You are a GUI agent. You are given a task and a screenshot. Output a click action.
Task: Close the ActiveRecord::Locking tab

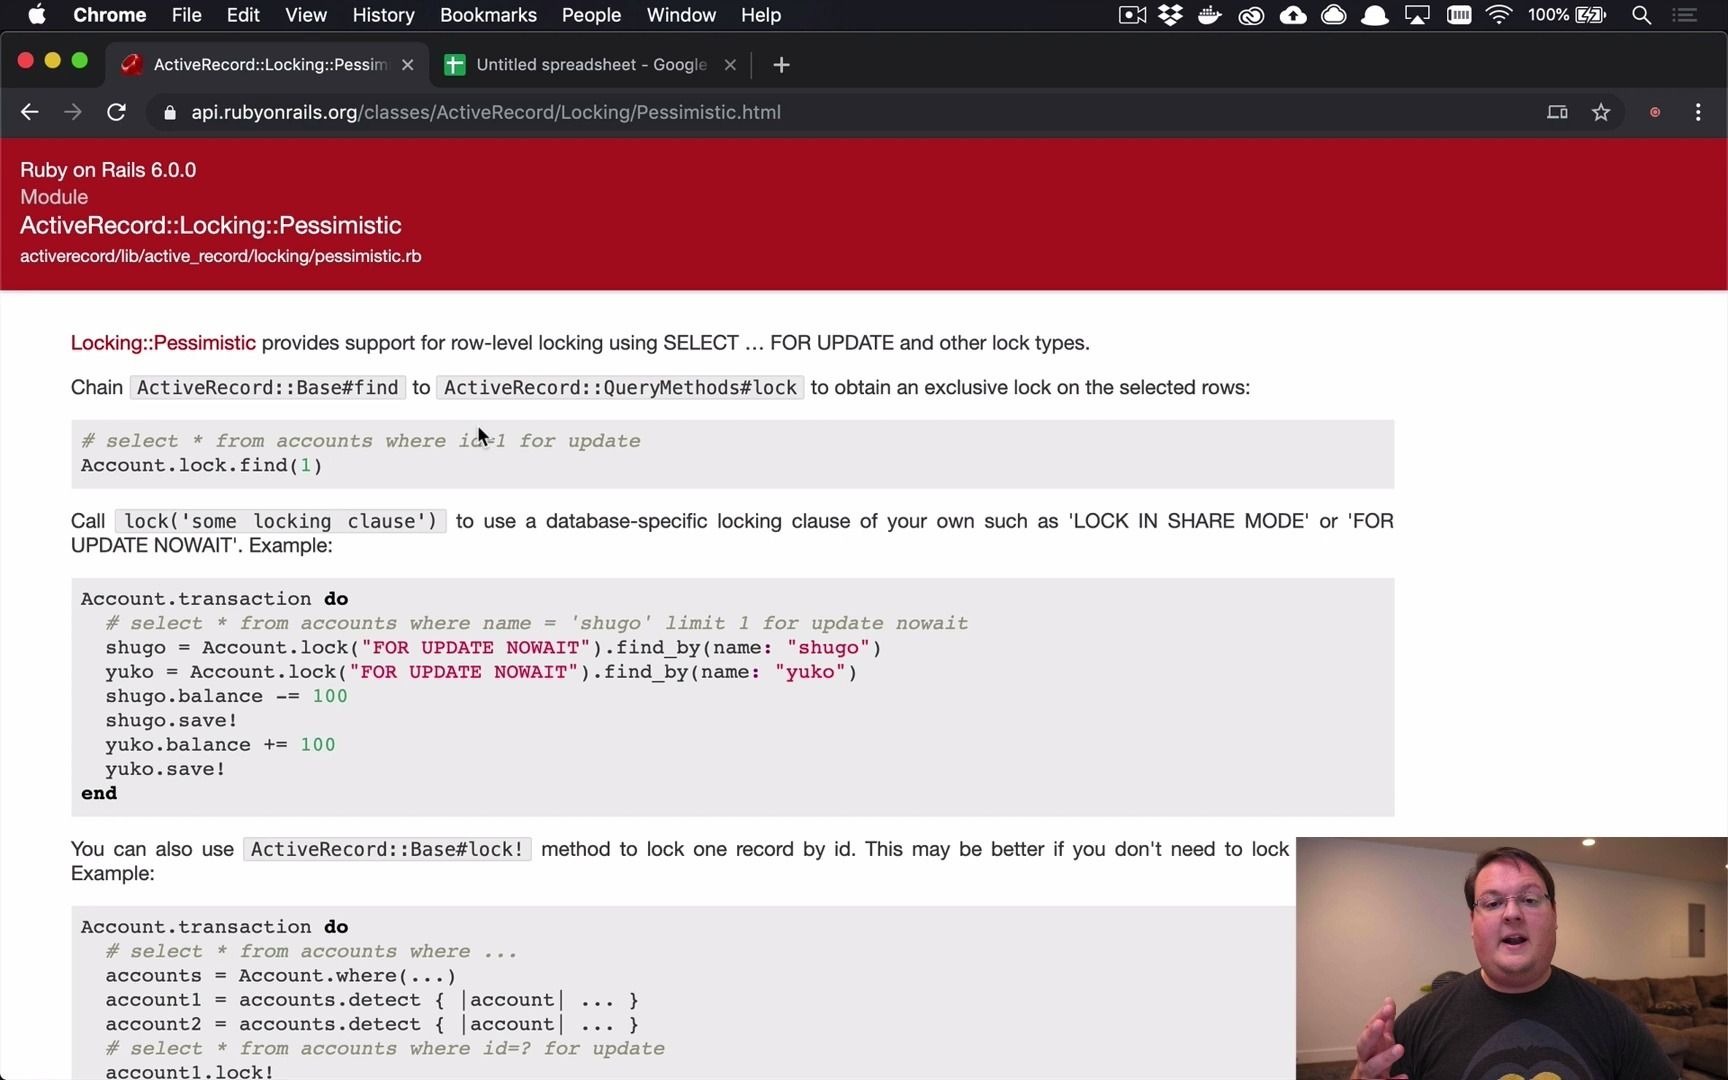pyautogui.click(x=407, y=65)
